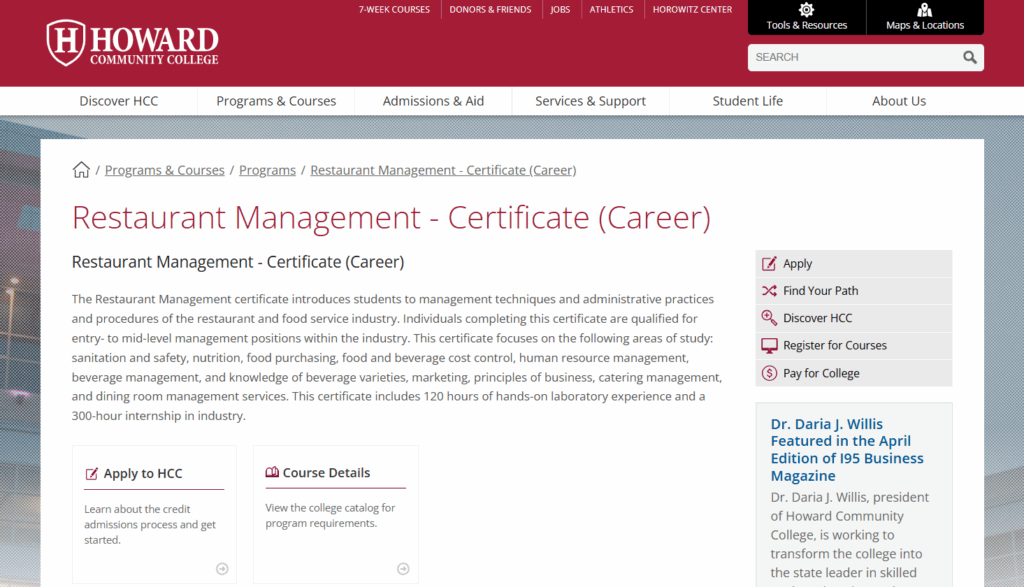This screenshot has width=1024, height=587.
Task: Open the Programs & Courses main menu
Action: tap(276, 101)
